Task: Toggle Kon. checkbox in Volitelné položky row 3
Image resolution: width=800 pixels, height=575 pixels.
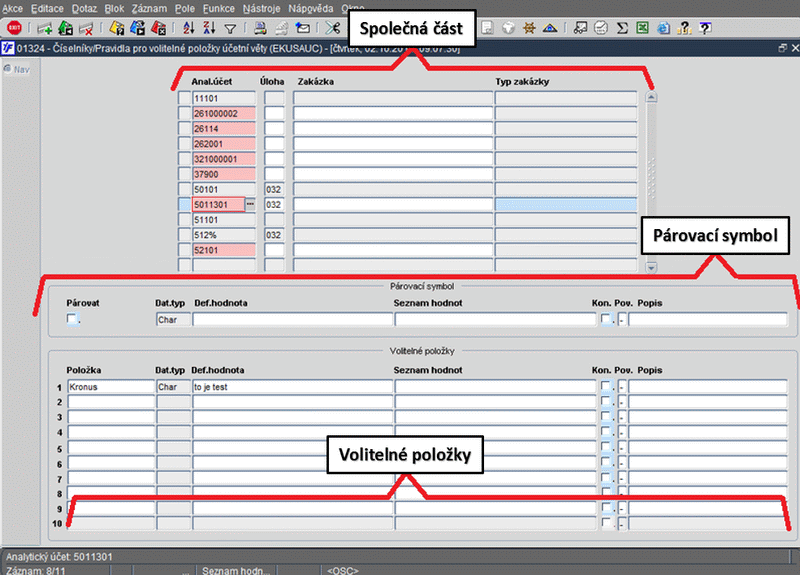Action: tap(606, 417)
